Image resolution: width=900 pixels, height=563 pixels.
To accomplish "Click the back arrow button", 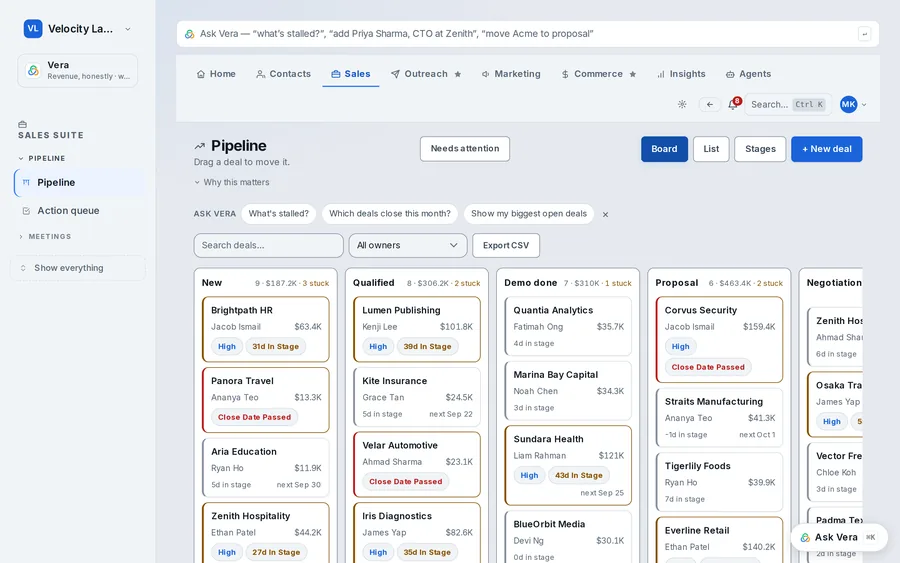I will pos(710,104).
